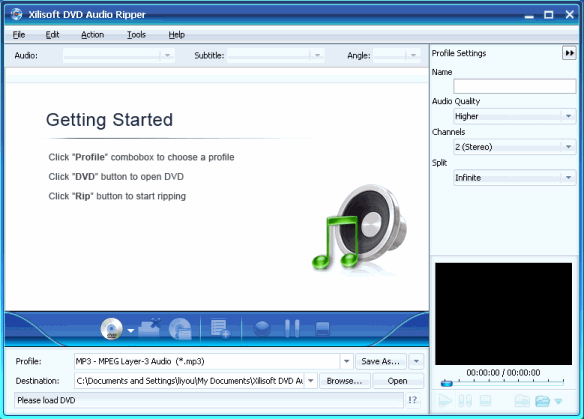Click the open snapshot folder icon
This screenshot has height=419, width=584.
coord(542,401)
